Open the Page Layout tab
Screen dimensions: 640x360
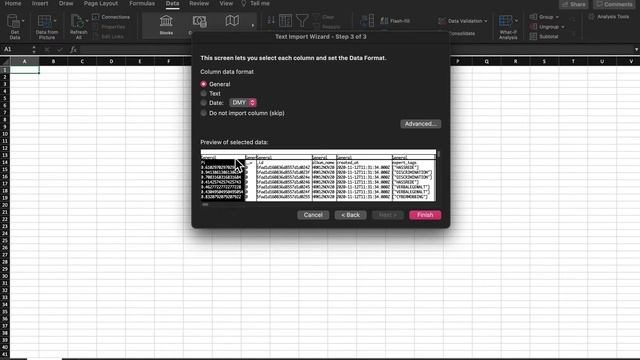pyautogui.click(x=101, y=3)
